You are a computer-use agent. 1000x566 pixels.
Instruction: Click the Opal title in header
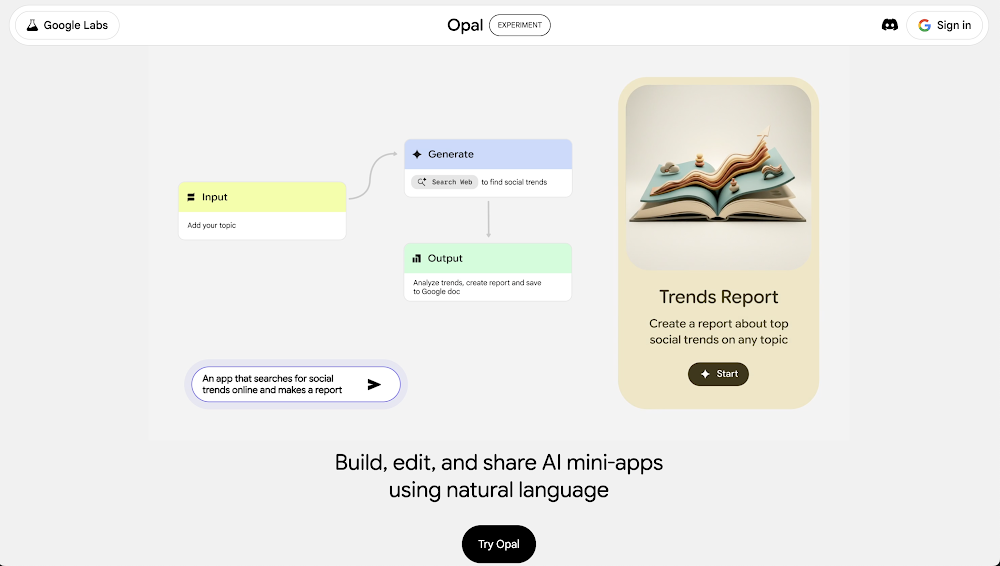pyautogui.click(x=465, y=25)
